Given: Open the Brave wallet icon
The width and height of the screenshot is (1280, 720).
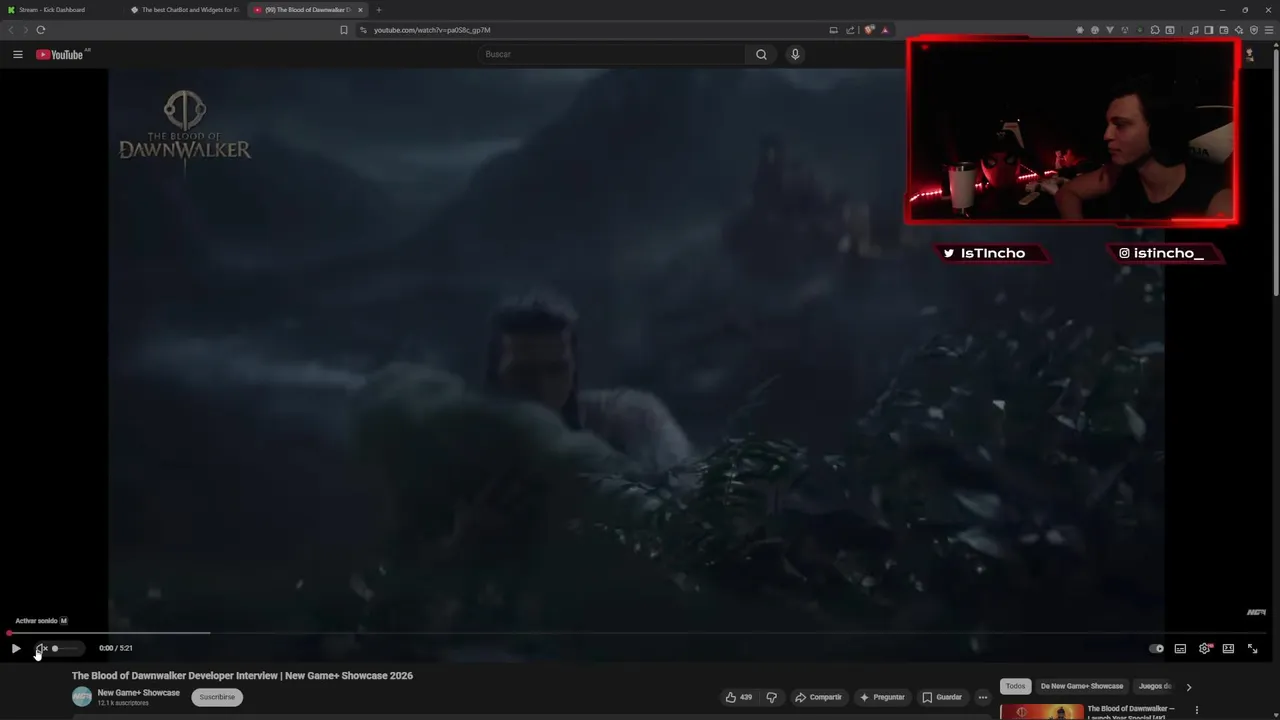Looking at the screenshot, I should (1224, 30).
